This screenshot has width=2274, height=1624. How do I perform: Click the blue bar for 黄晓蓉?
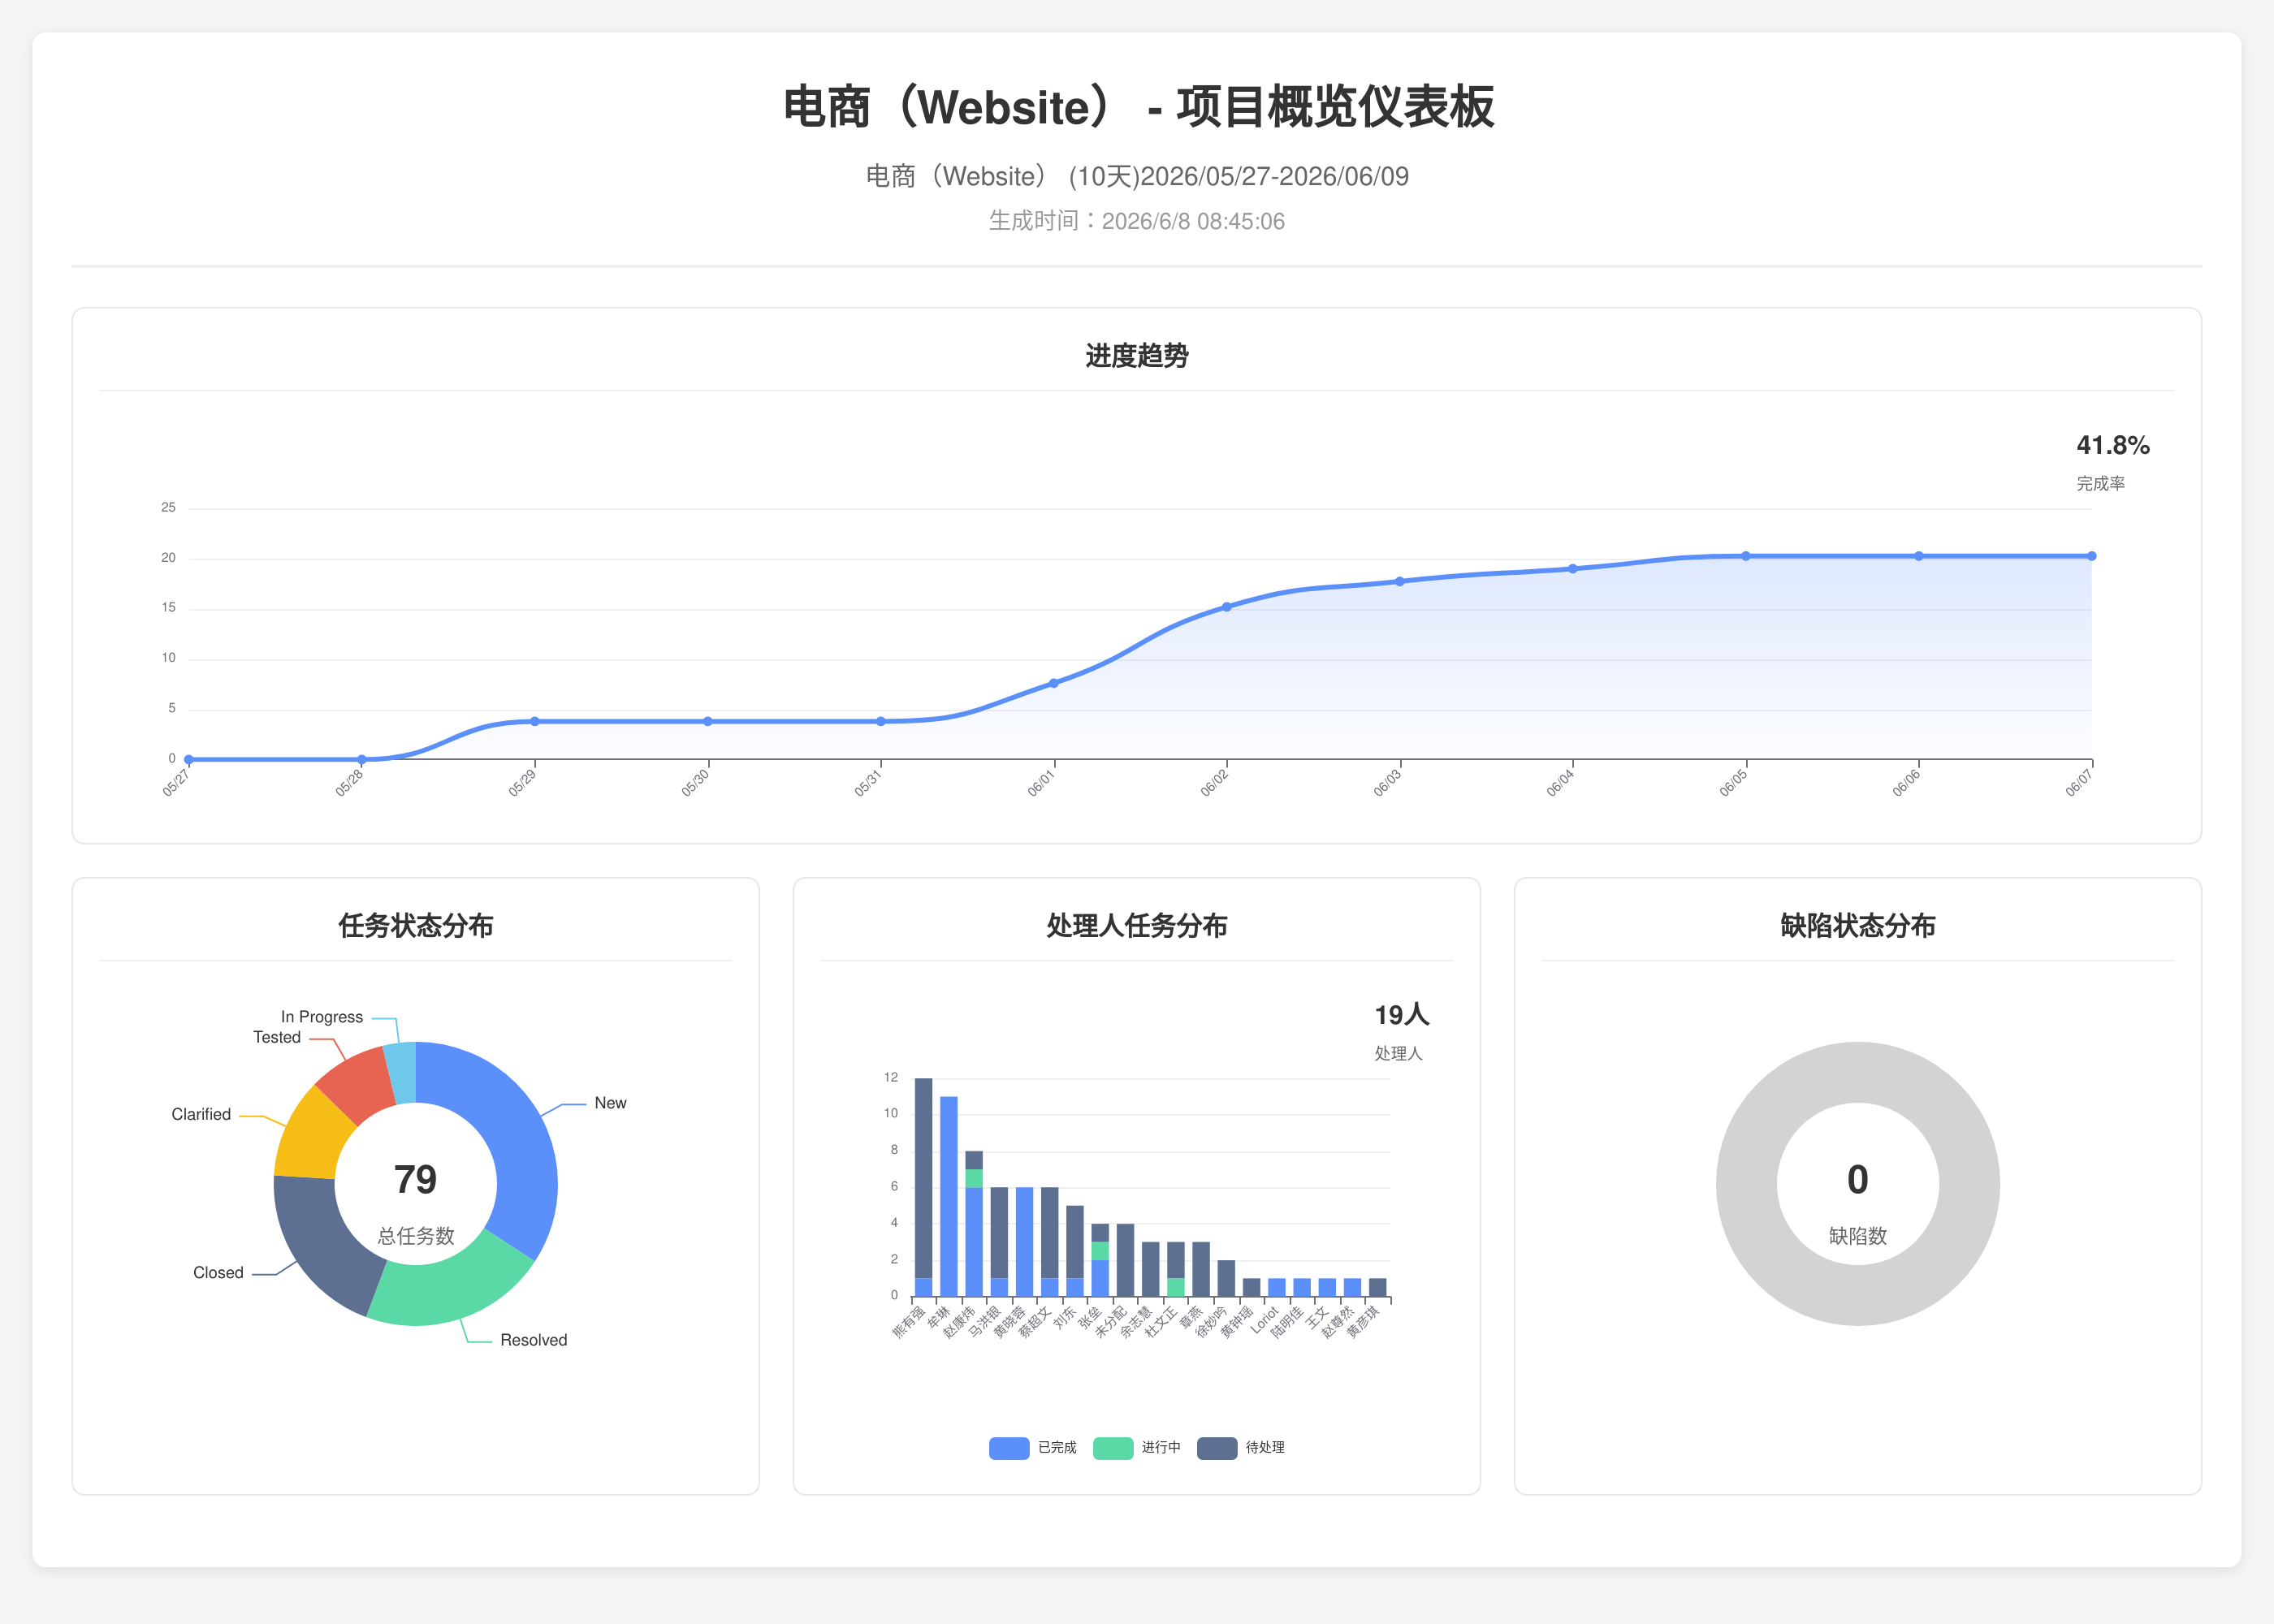pos(1024,1242)
